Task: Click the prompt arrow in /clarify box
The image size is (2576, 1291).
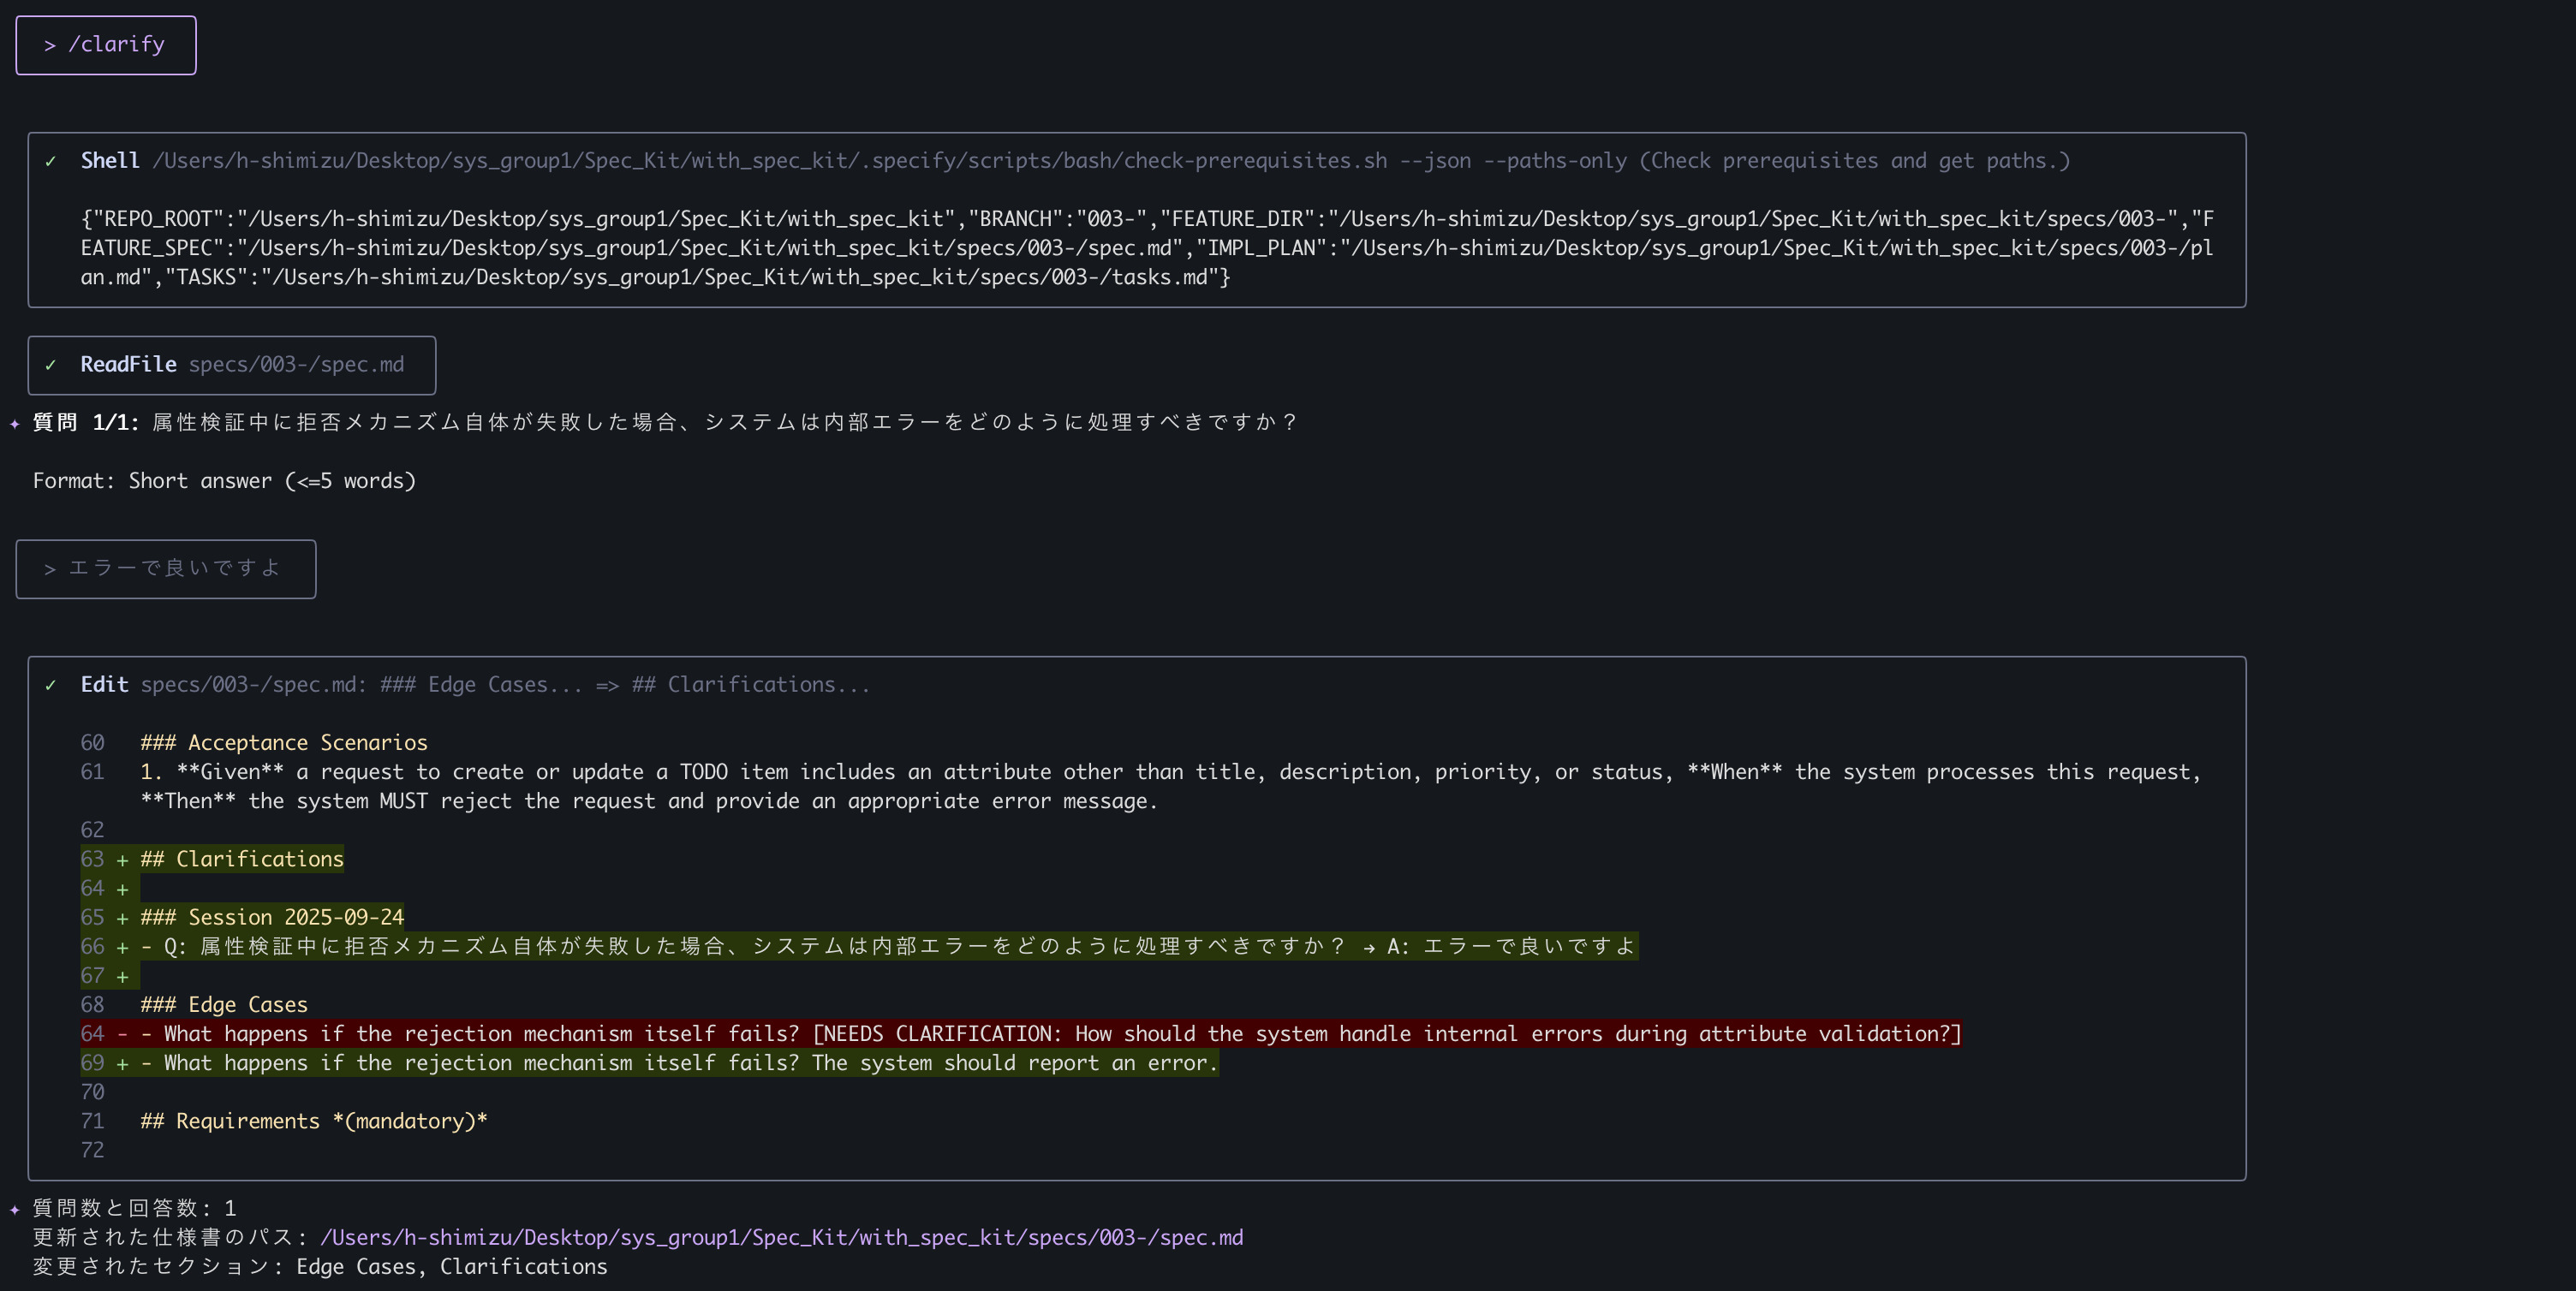Action: 50,46
